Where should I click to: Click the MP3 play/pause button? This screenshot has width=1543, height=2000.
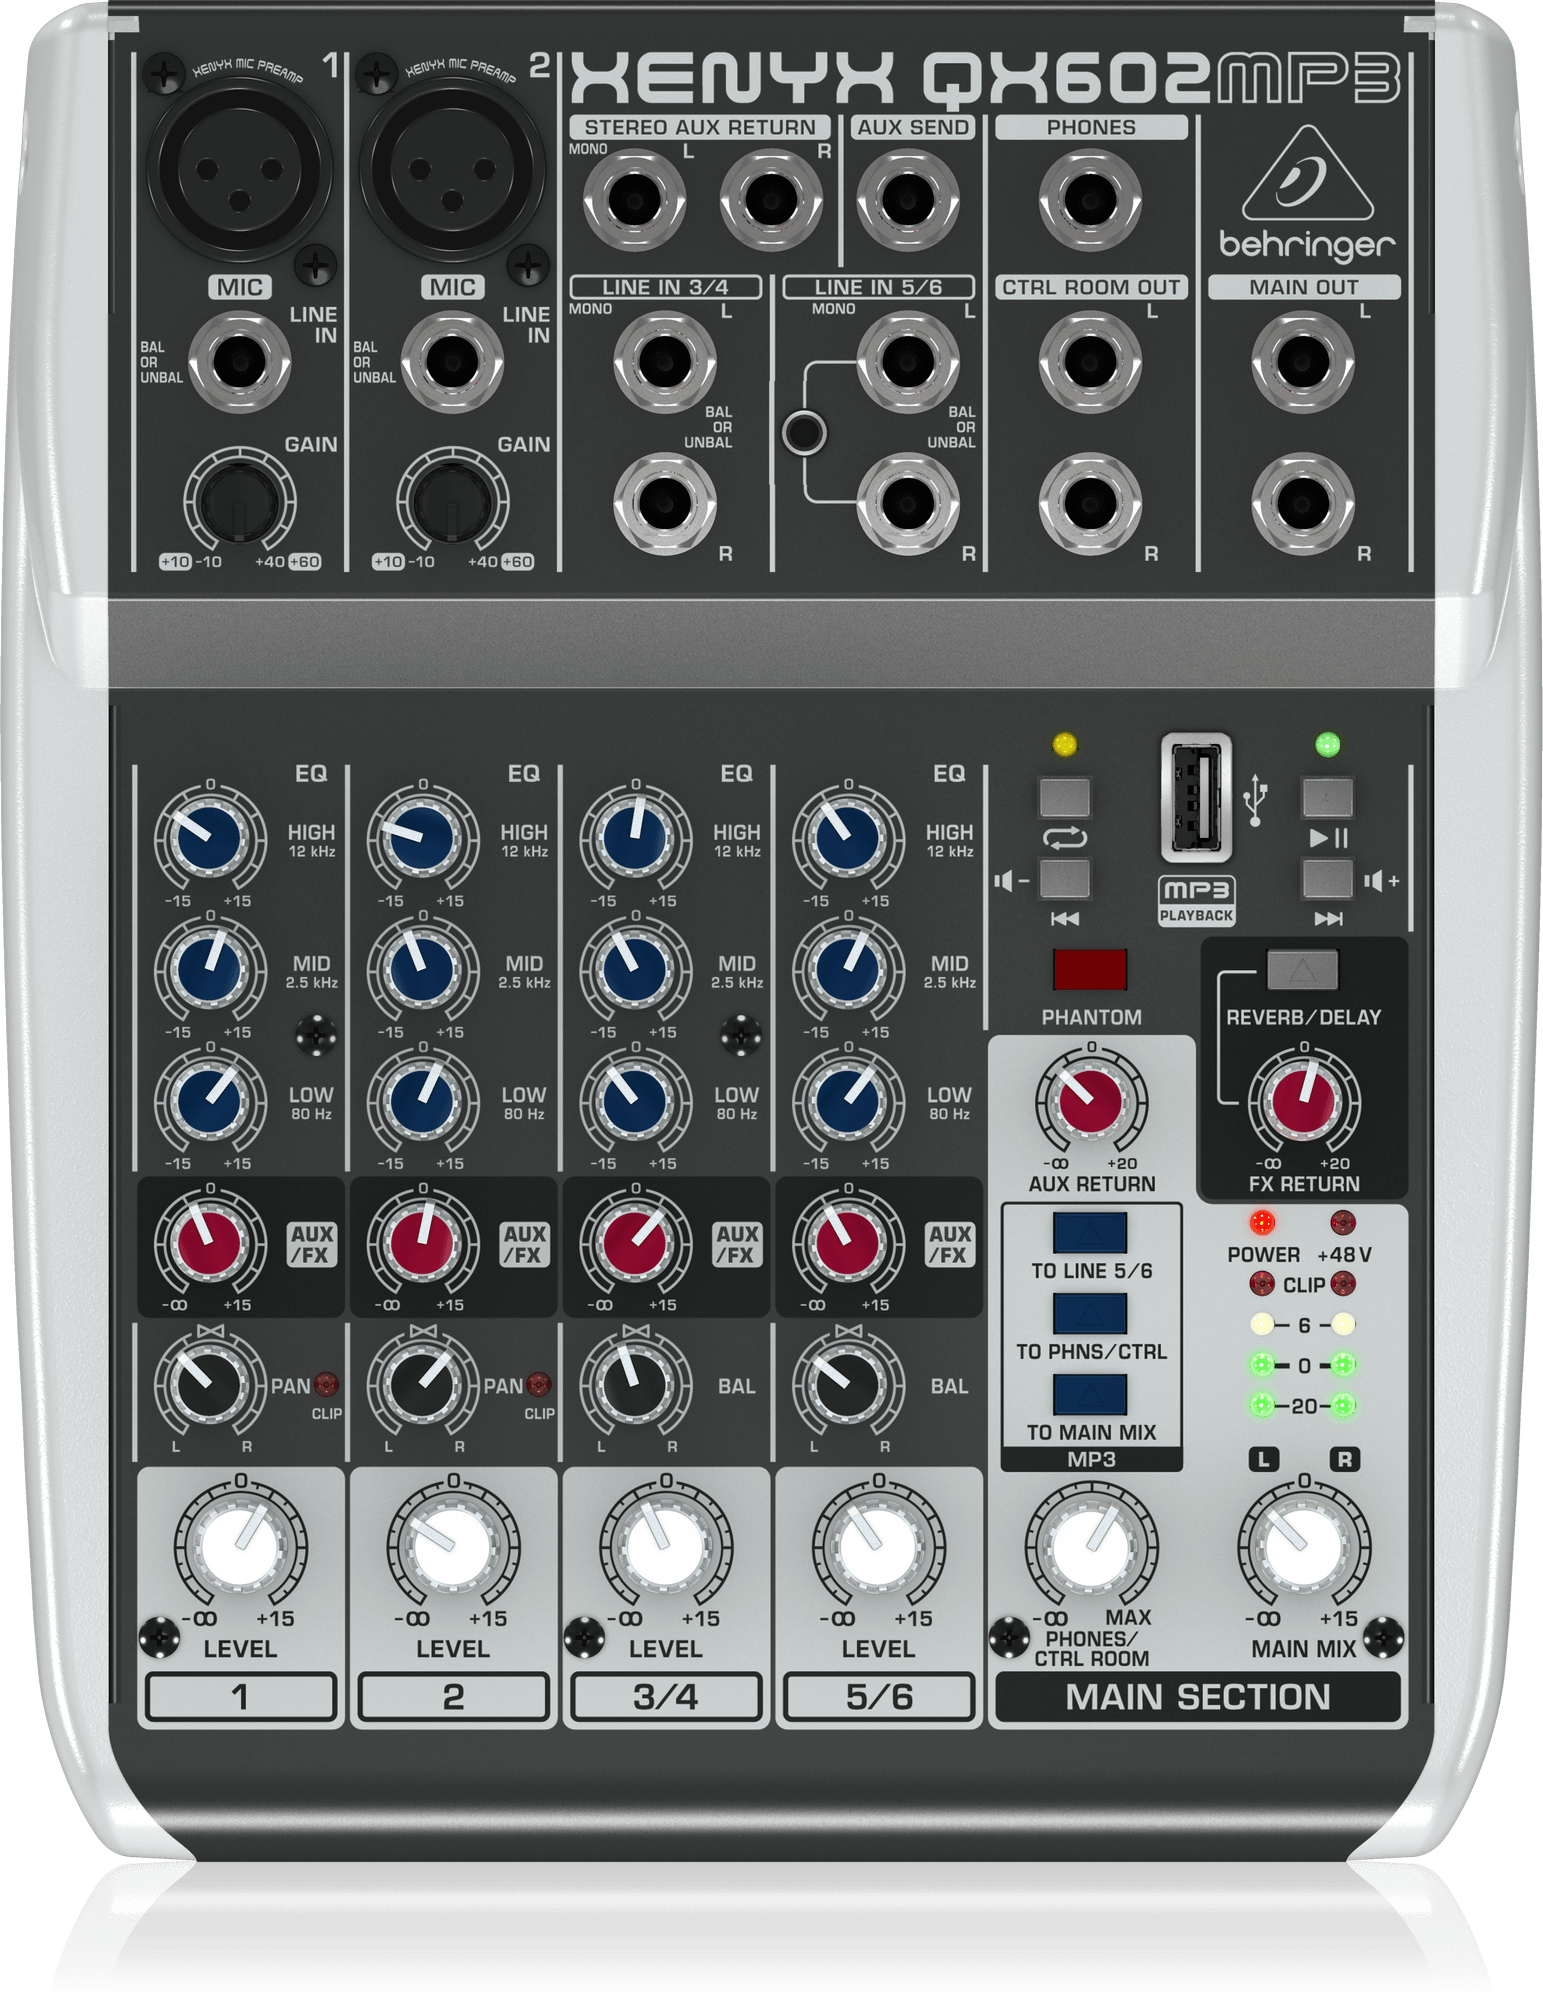click(x=1327, y=797)
